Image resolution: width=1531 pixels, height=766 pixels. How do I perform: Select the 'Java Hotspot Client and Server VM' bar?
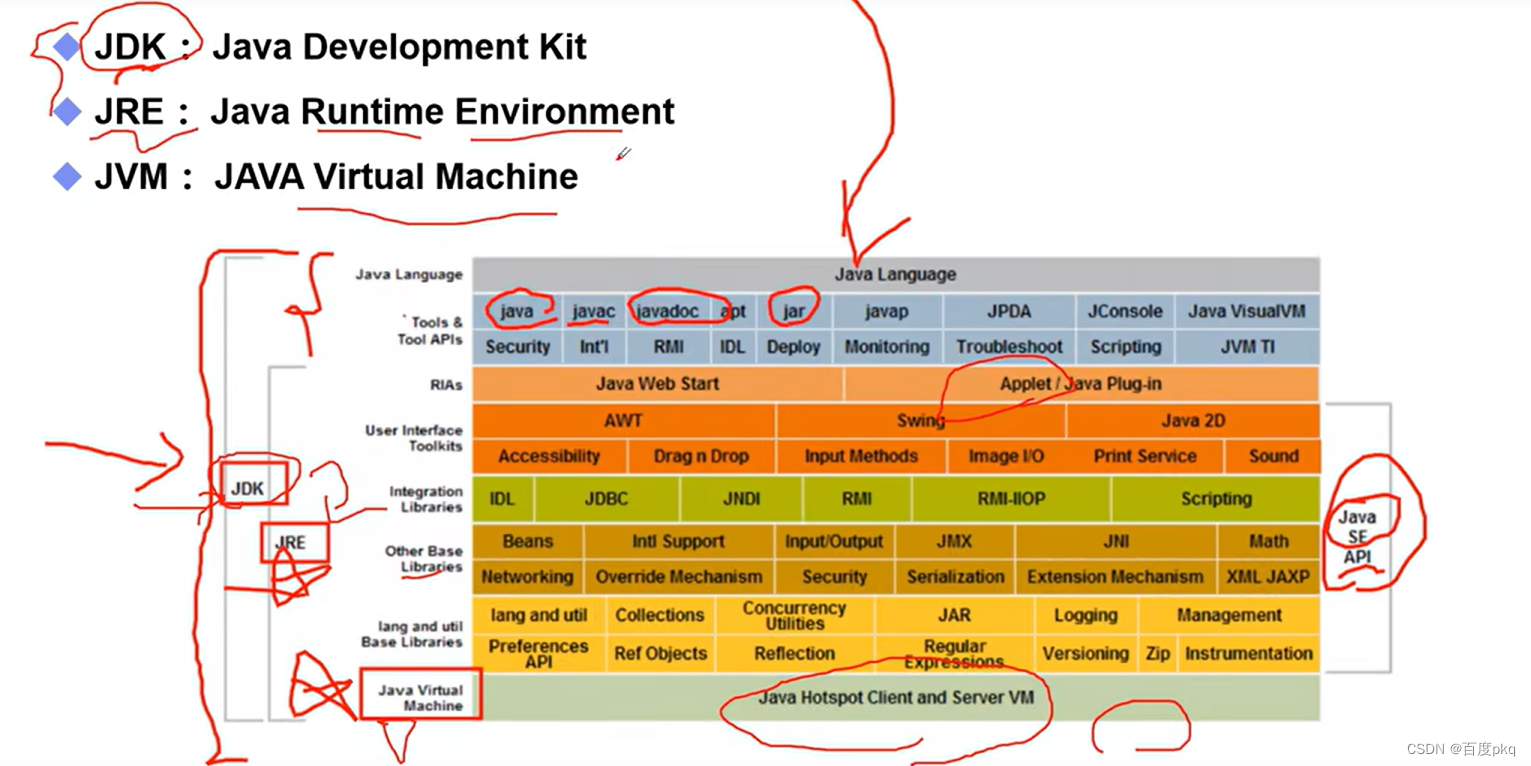tap(895, 697)
